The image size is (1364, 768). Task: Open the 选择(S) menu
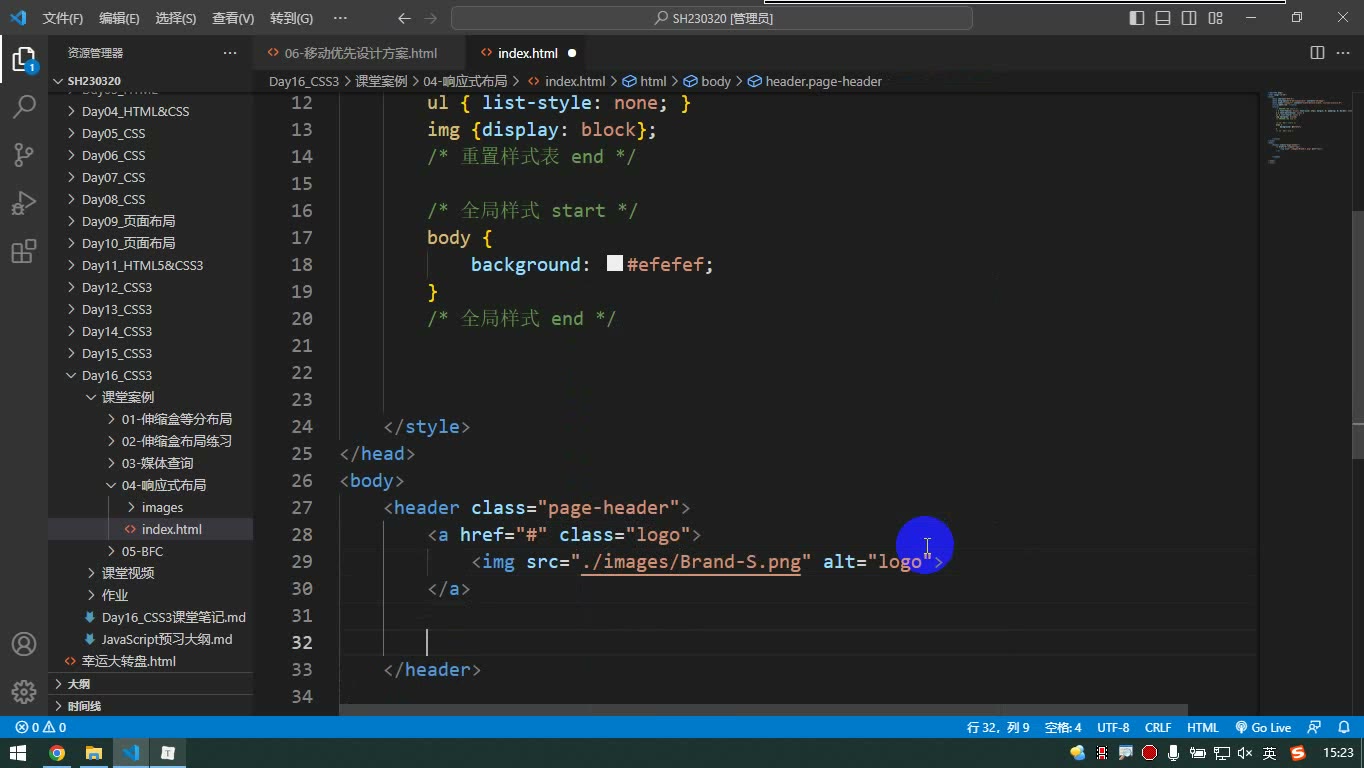(176, 18)
